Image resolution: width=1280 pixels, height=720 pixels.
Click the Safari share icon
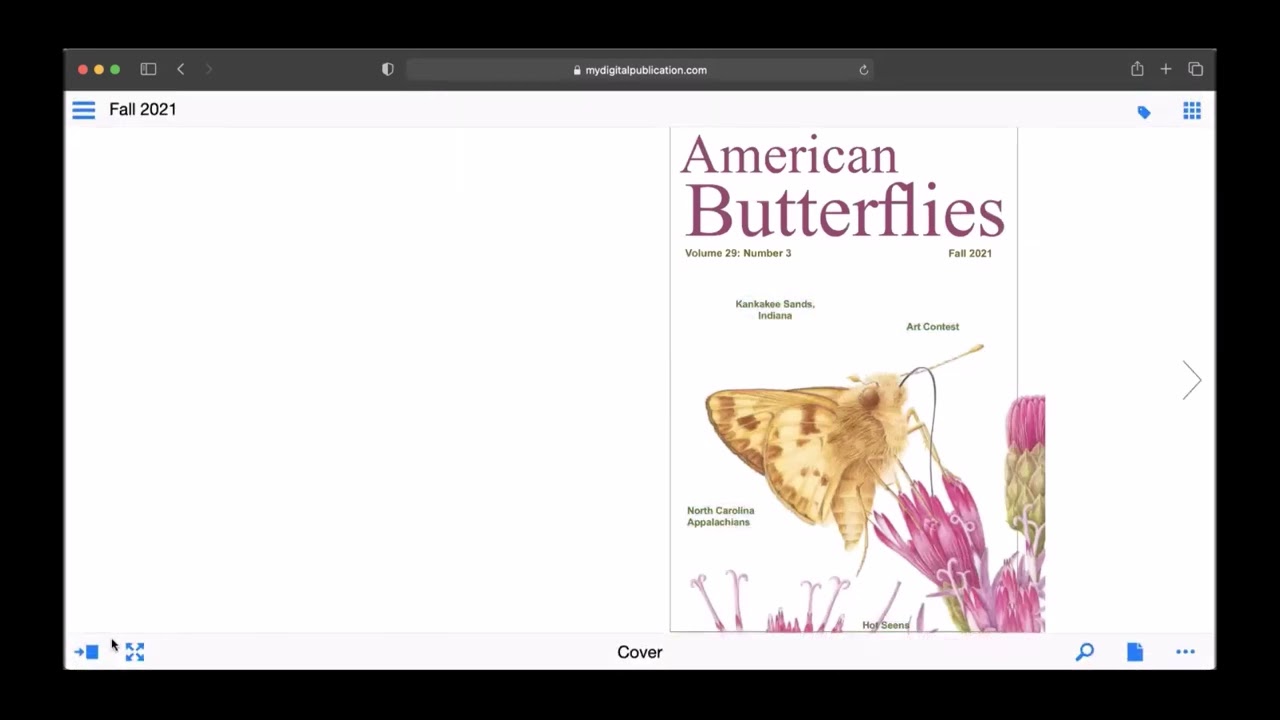point(1137,68)
